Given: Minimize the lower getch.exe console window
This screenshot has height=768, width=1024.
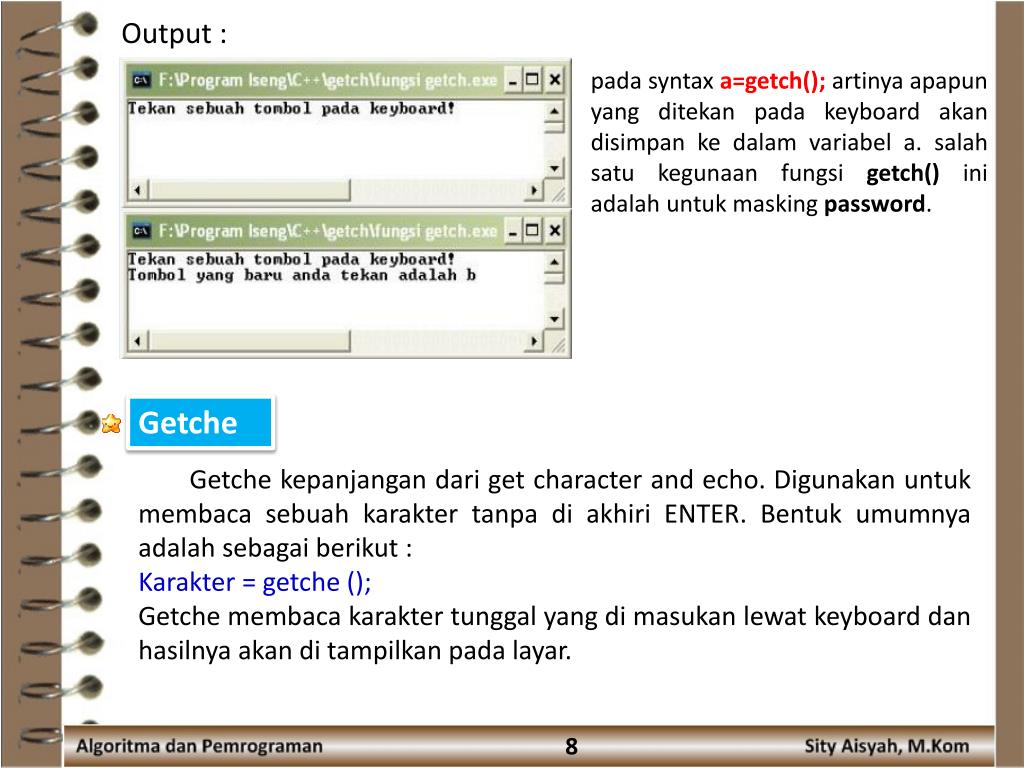Looking at the screenshot, I should pyautogui.click(x=513, y=231).
